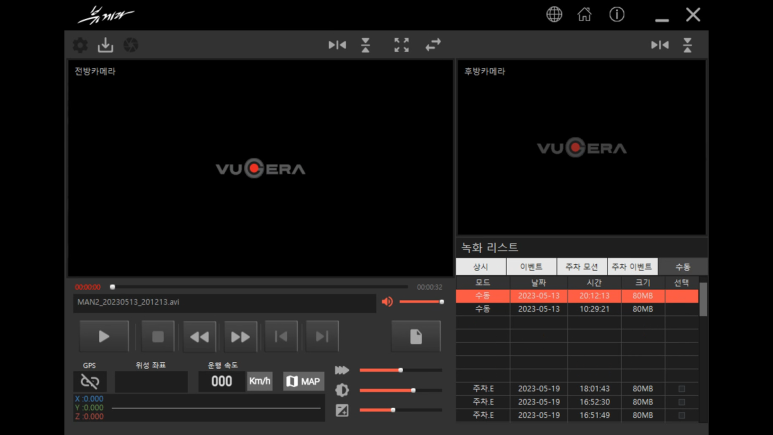Mute the speaker volume icon
773x435 pixels.
(x=387, y=301)
